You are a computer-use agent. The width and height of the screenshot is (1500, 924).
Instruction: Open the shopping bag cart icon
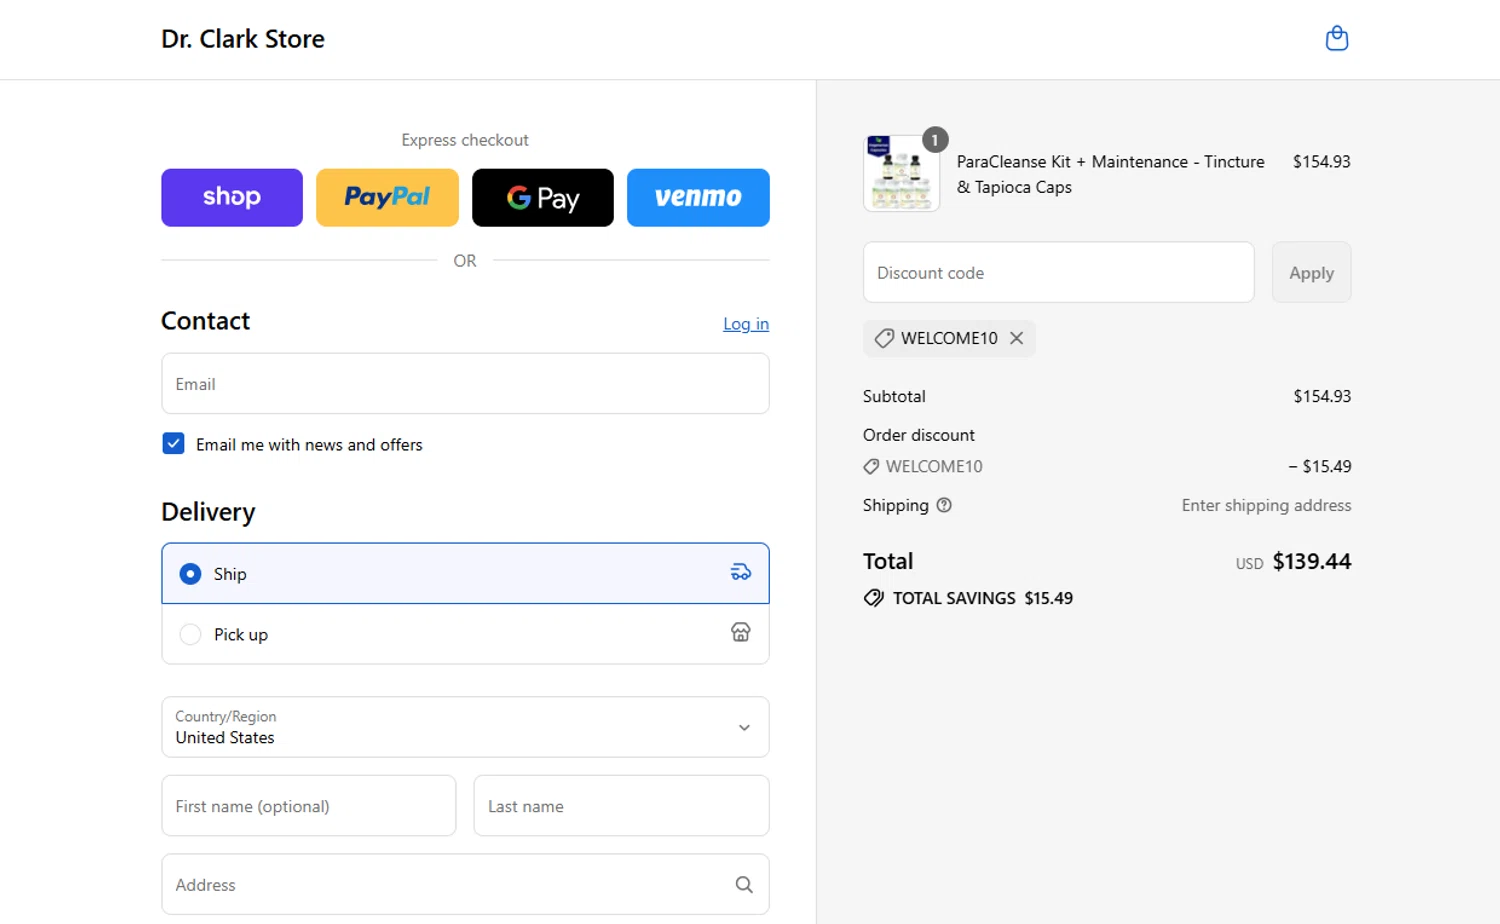1336,39
